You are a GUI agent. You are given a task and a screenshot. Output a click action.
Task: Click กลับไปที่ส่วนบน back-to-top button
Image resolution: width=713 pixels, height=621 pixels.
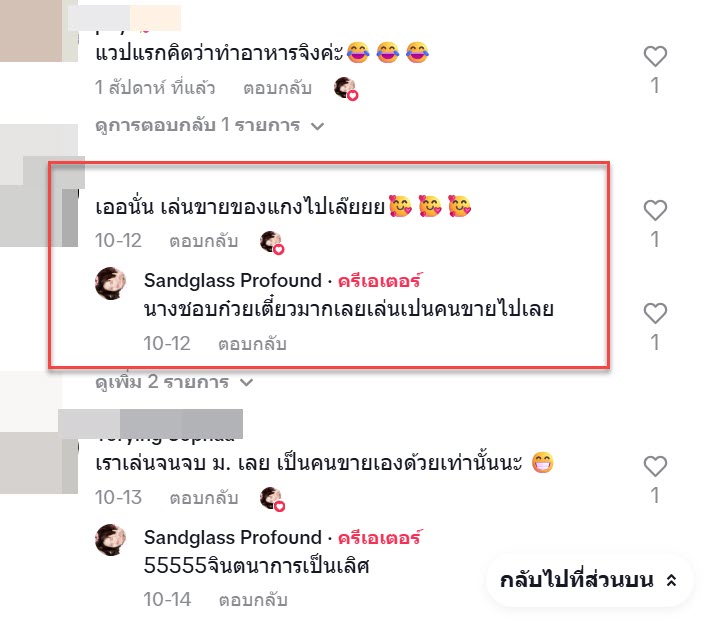pos(590,580)
